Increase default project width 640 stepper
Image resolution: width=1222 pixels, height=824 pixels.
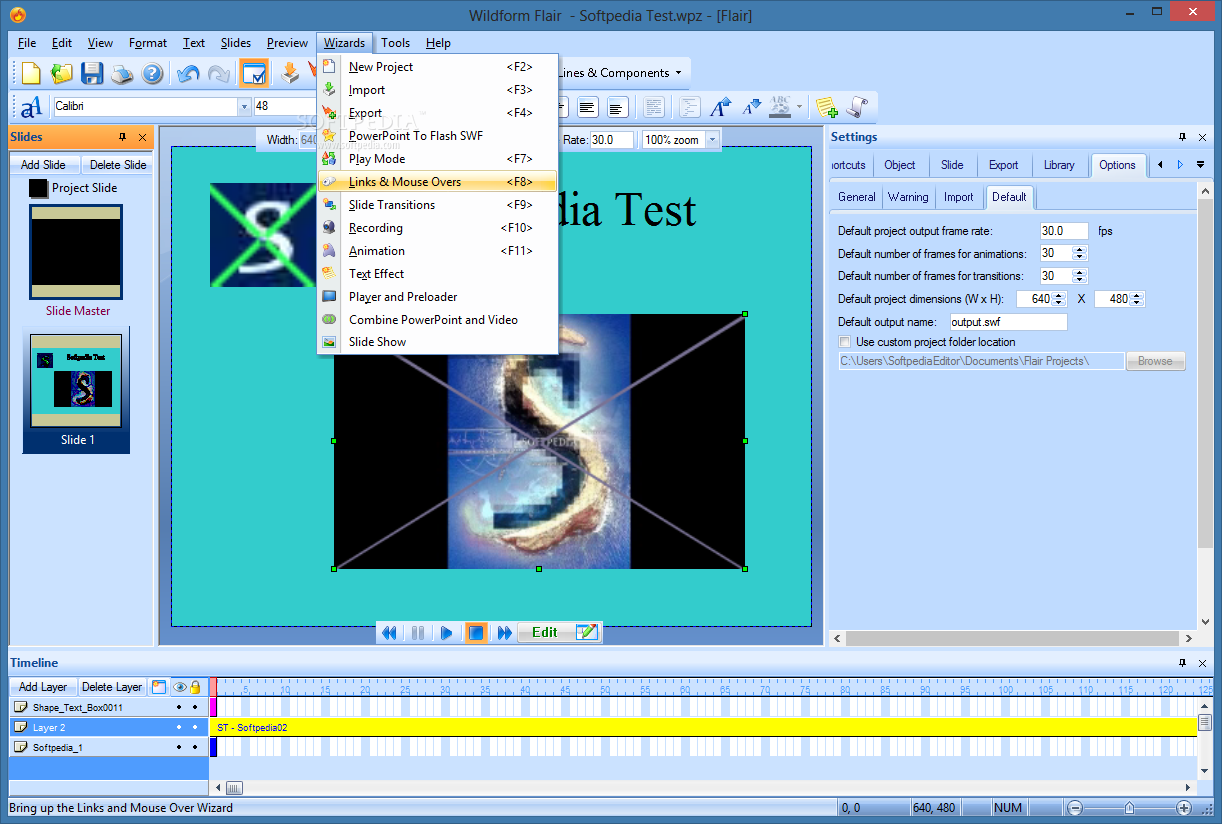(x=1060, y=295)
